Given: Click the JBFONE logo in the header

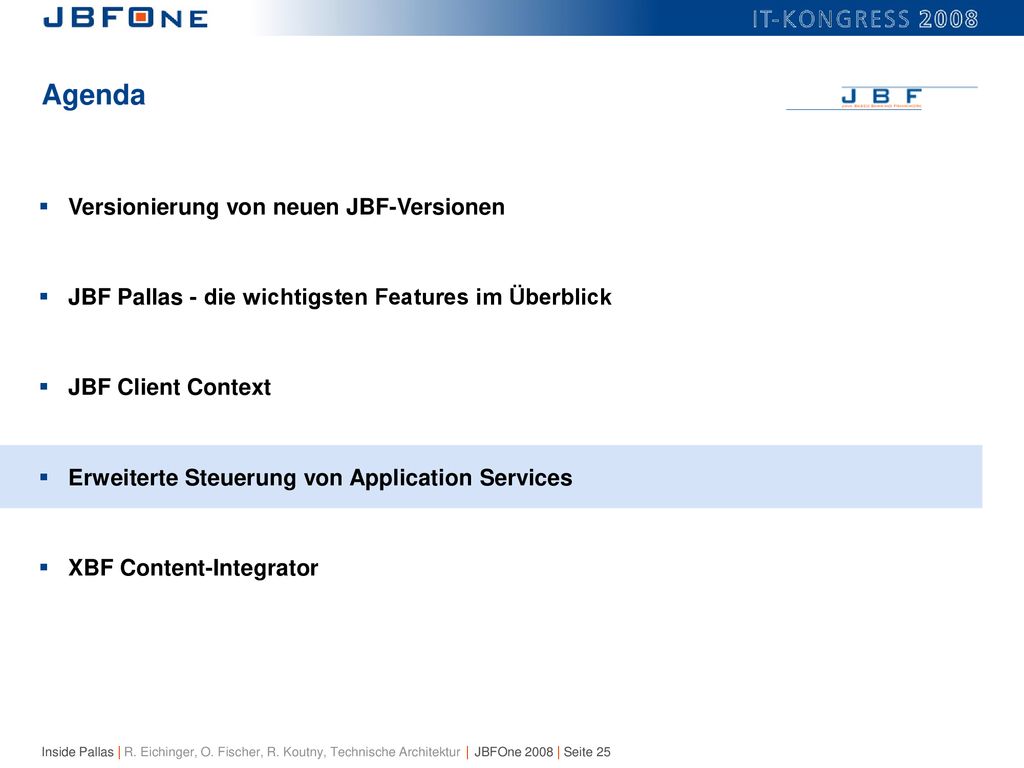Looking at the screenshot, I should pos(125,18).
